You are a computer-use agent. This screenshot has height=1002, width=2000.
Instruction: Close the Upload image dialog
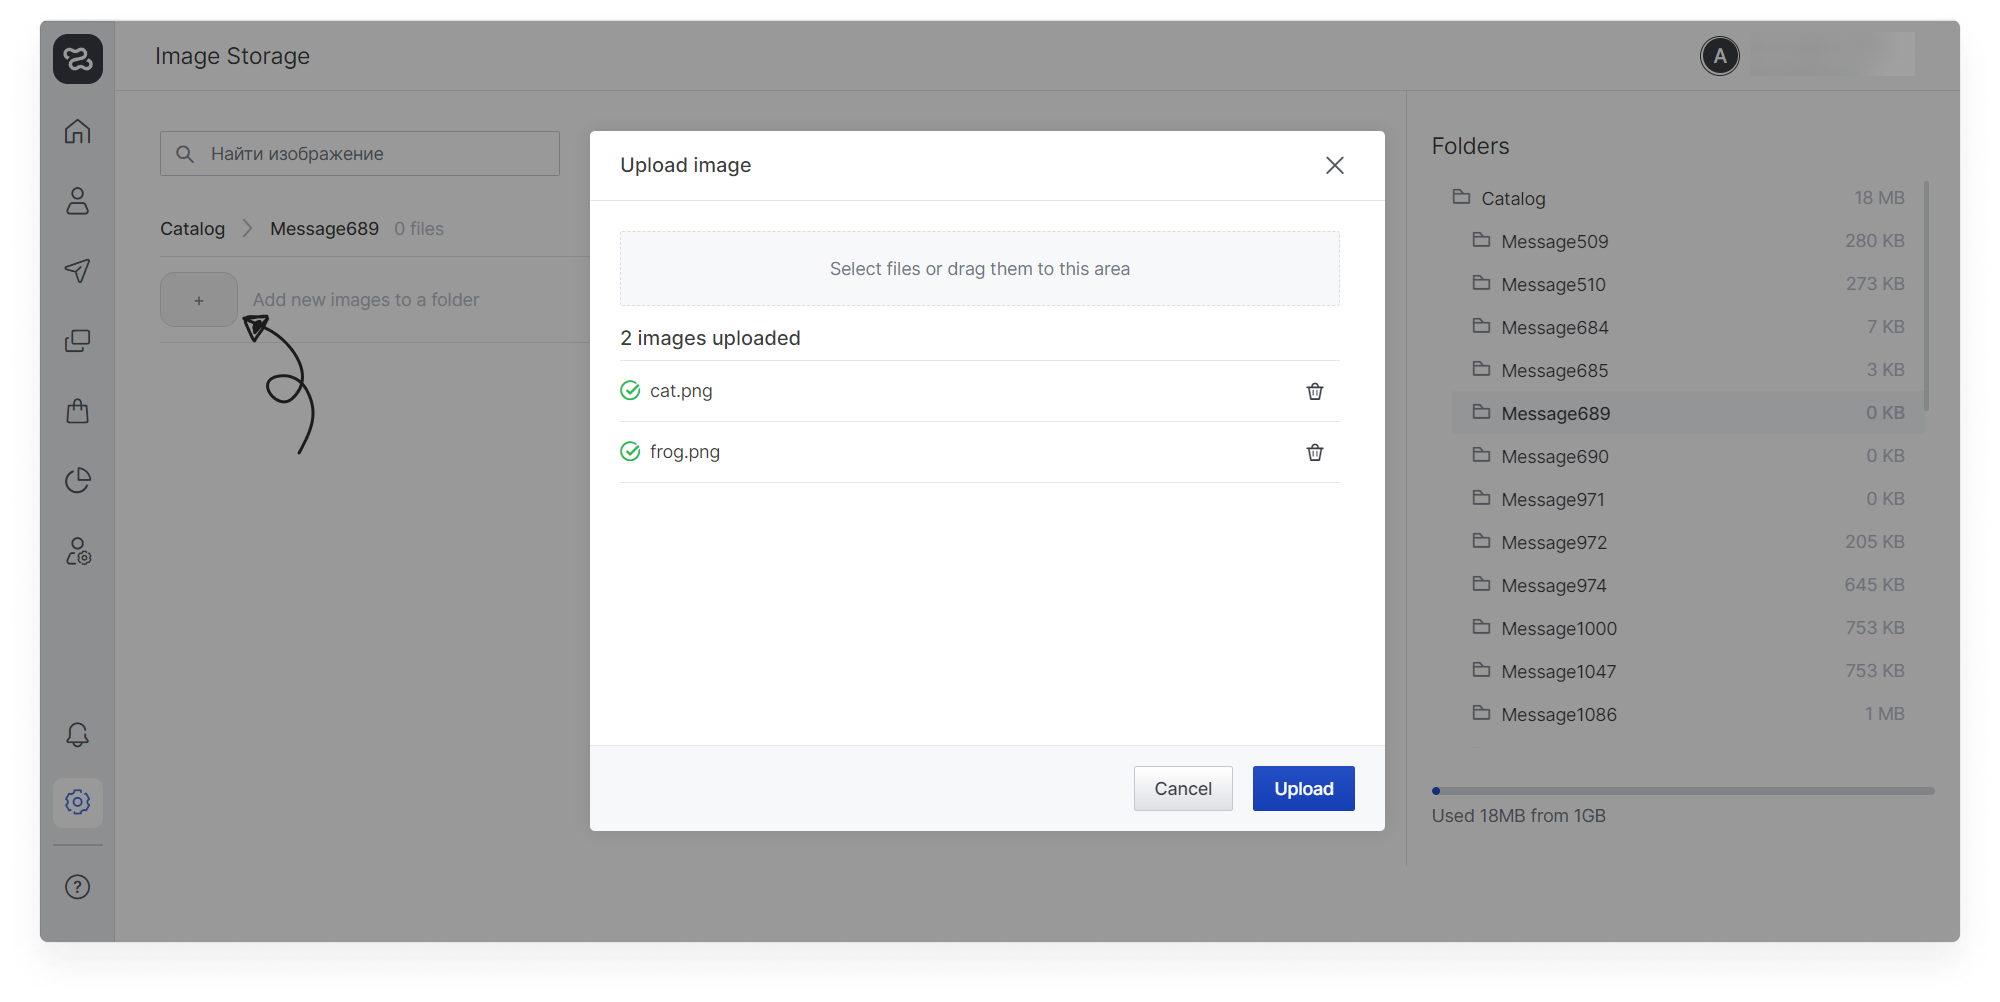tap(1334, 165)
